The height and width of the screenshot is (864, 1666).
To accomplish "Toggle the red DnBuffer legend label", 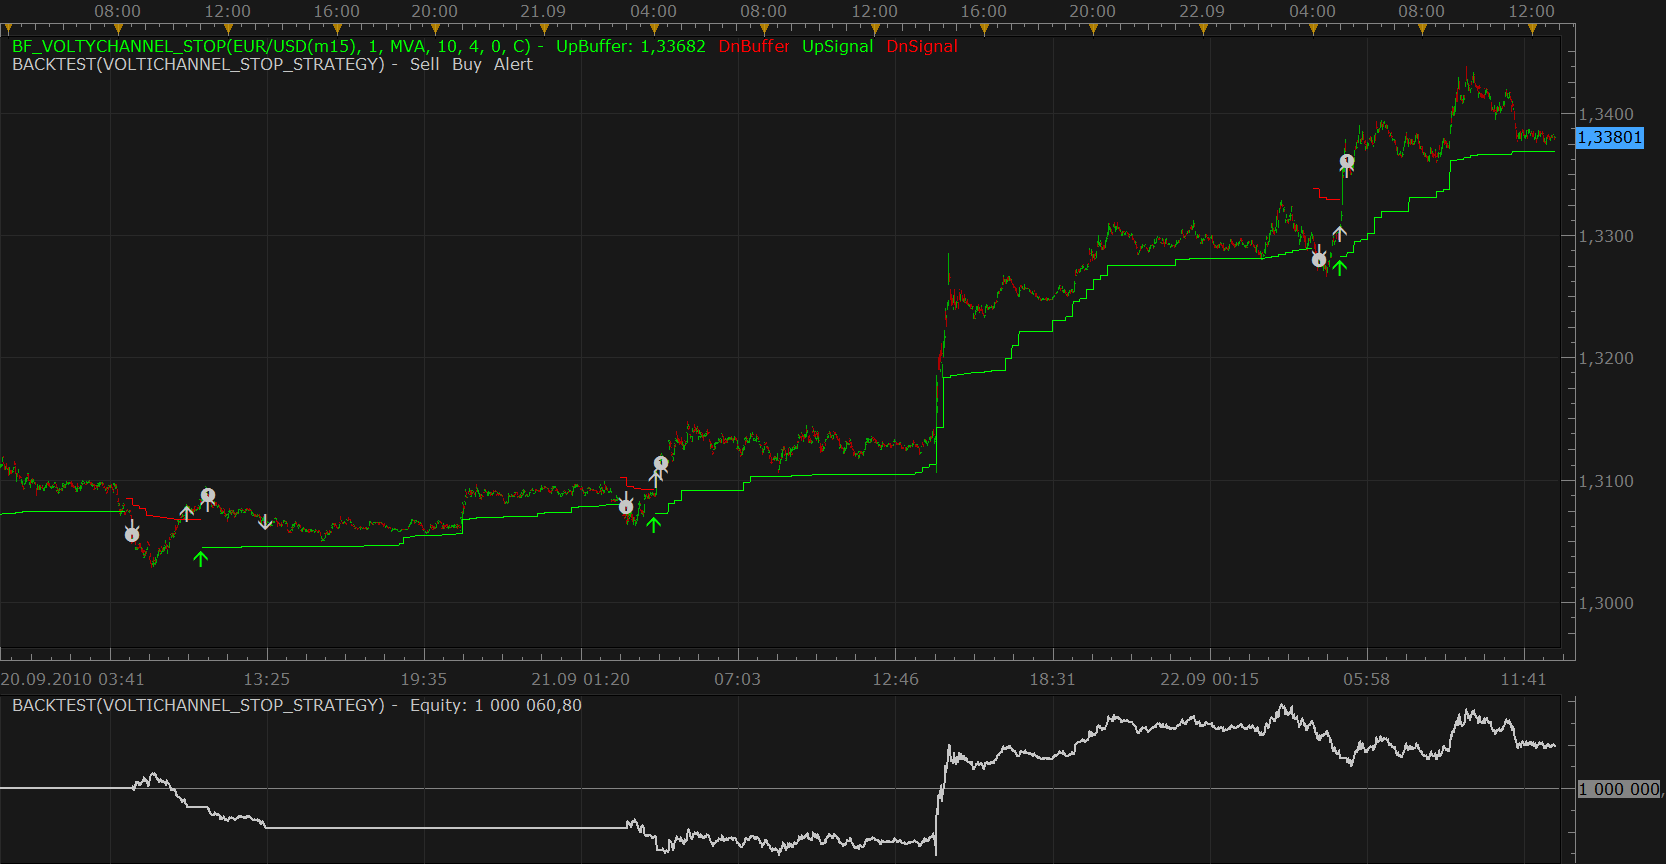I will tap(754, 46).
